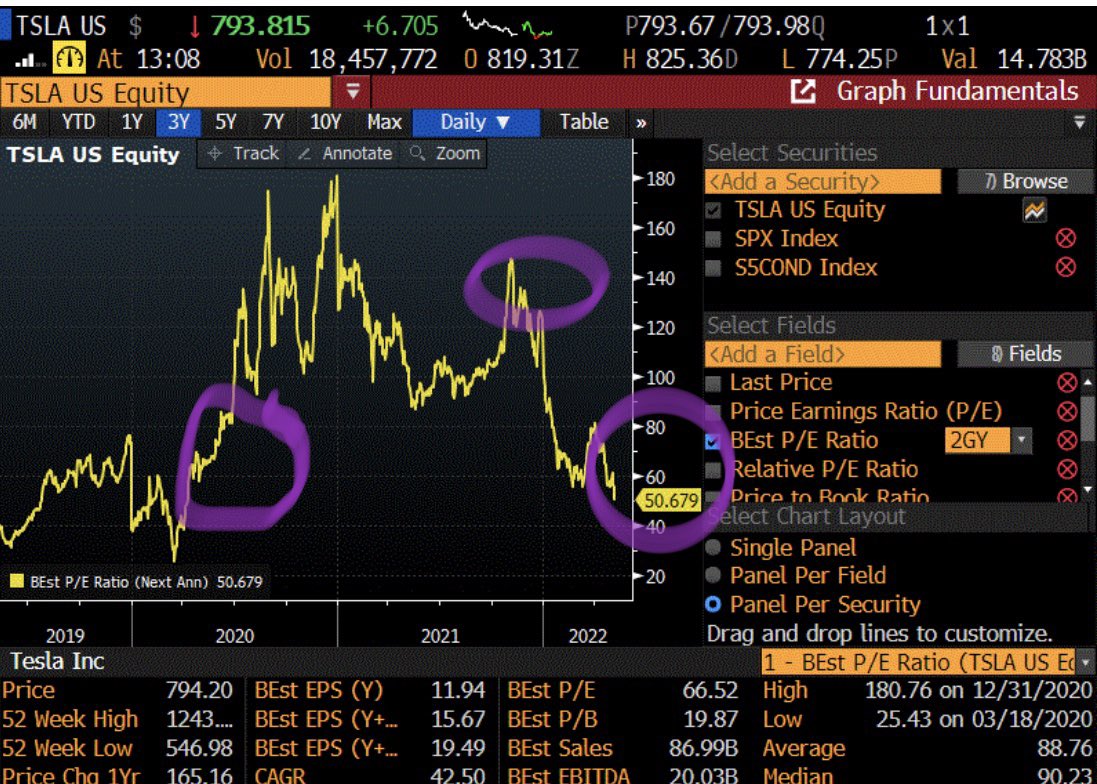1097x784 pixels.
Task: Click the double-chevron more options button
Action: click(x=641, y=124)
